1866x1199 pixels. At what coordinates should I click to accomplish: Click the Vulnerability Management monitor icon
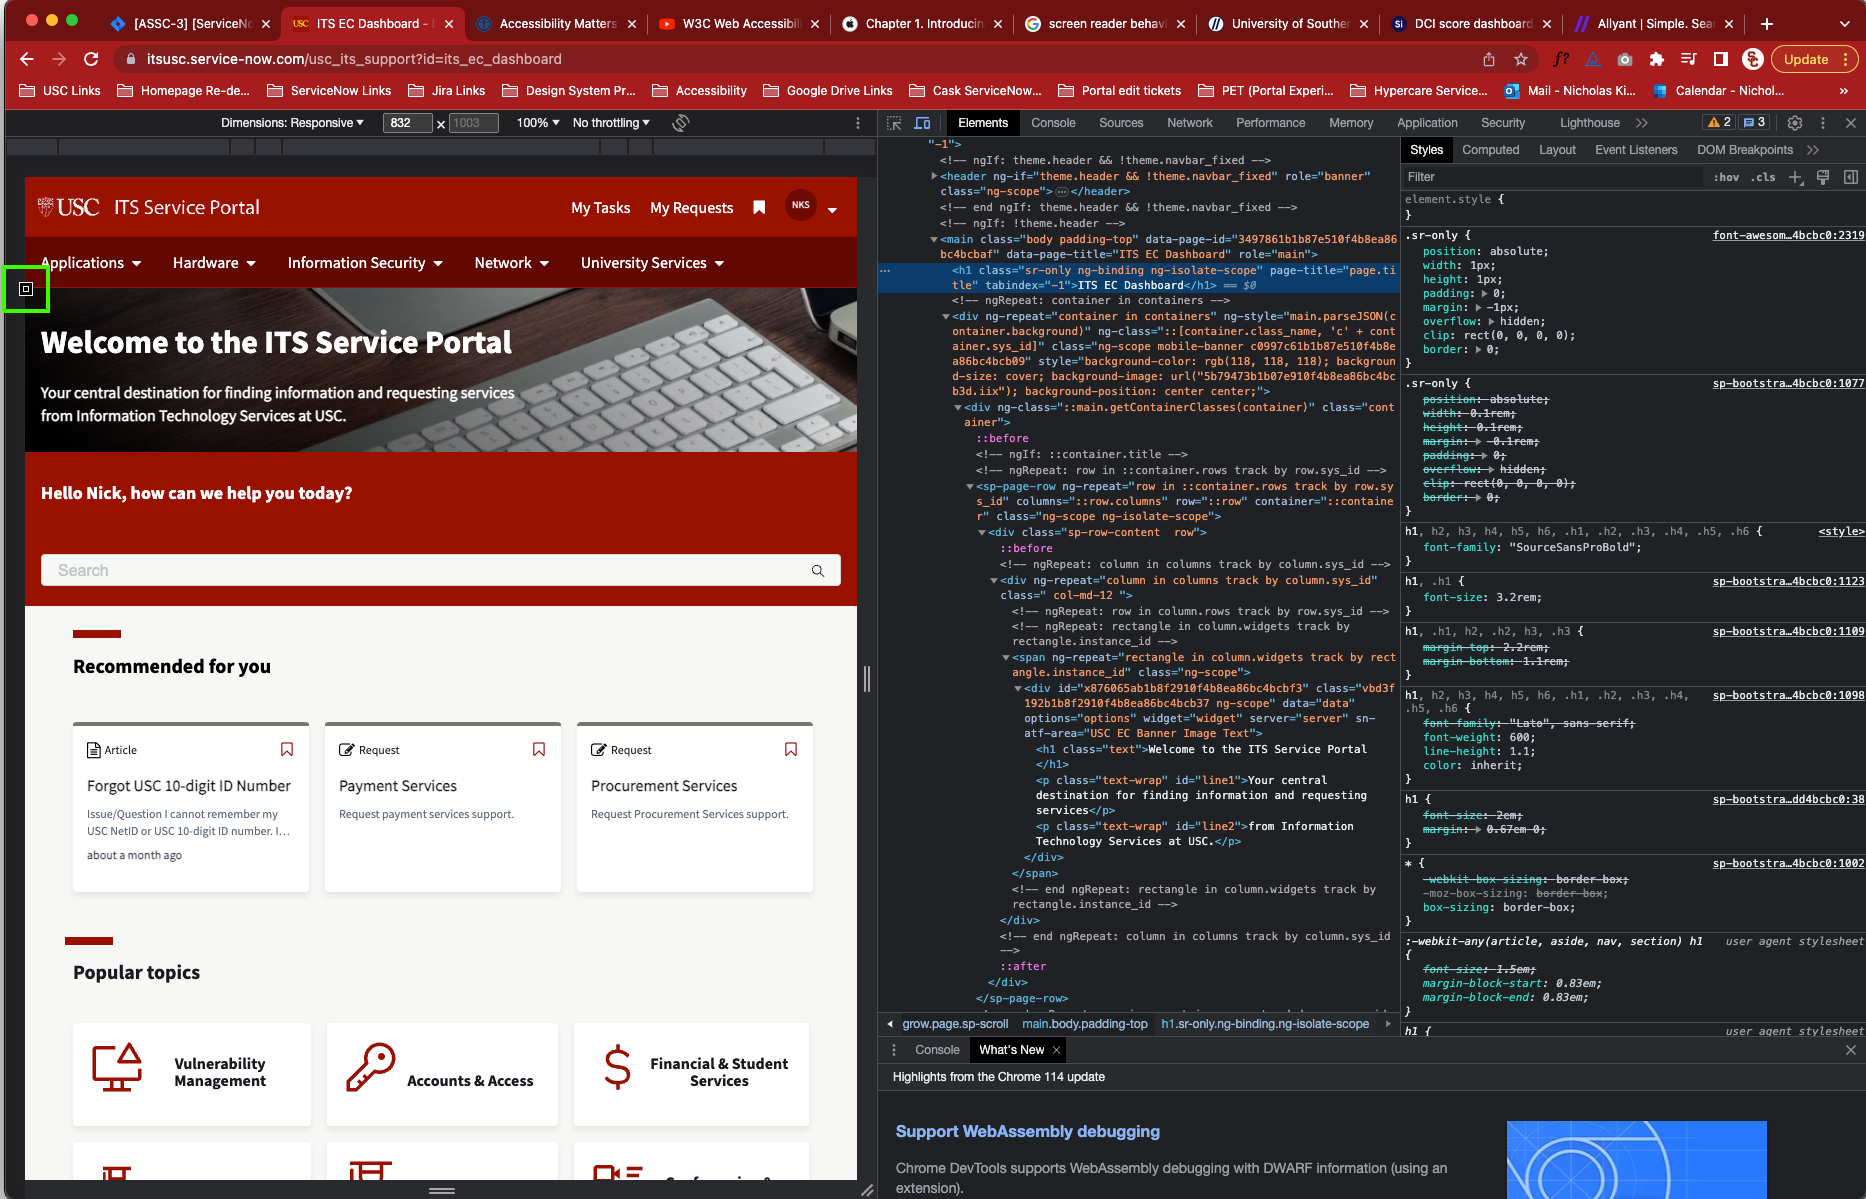pos(117,1067)
